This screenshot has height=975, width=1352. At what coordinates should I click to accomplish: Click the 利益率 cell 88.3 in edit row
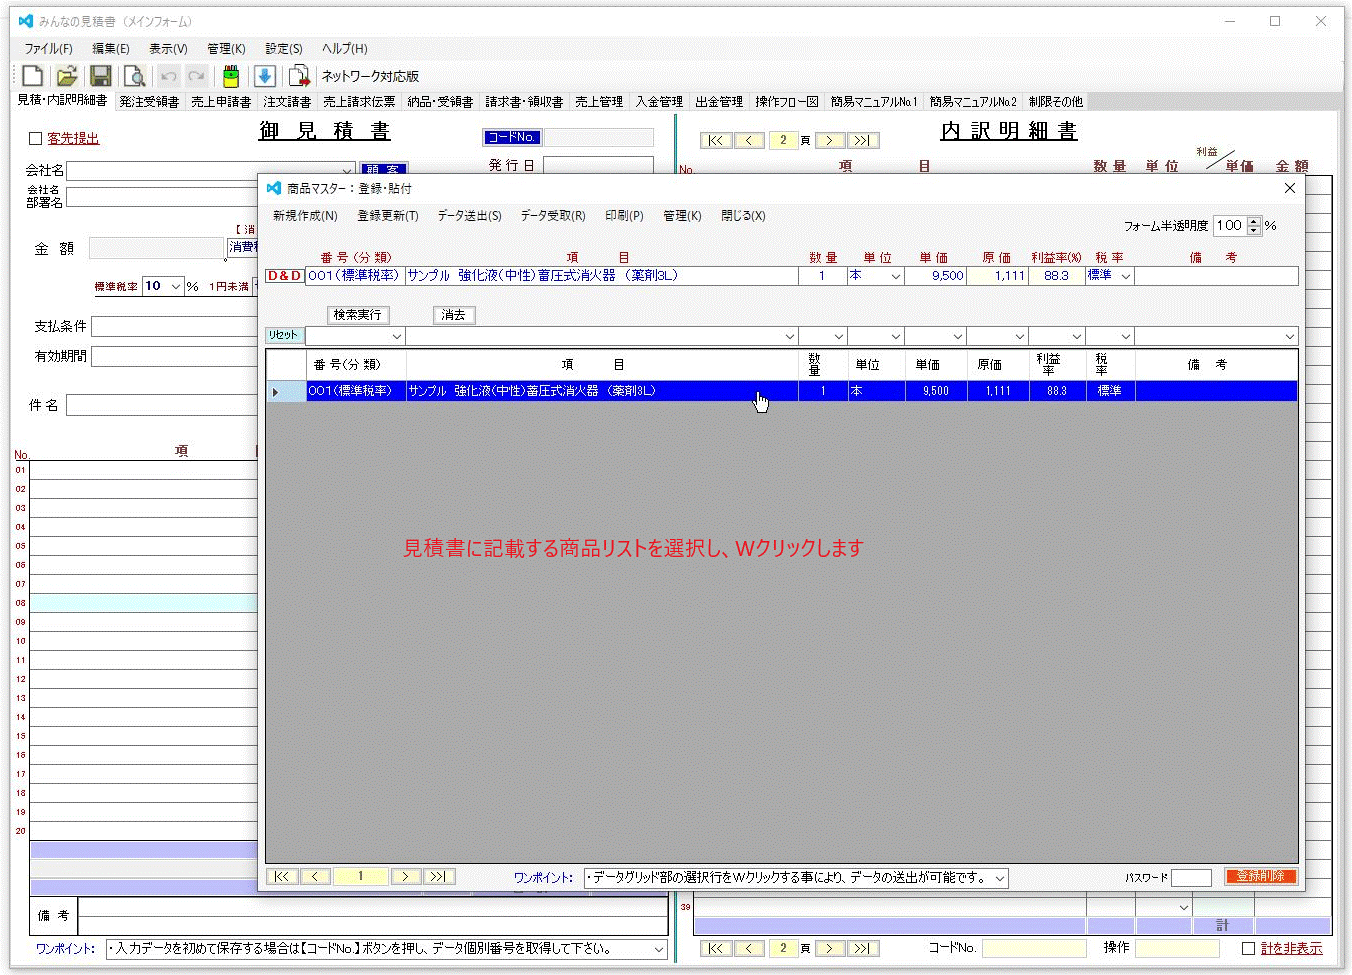pyautogui.click(x=1057, y=276)
